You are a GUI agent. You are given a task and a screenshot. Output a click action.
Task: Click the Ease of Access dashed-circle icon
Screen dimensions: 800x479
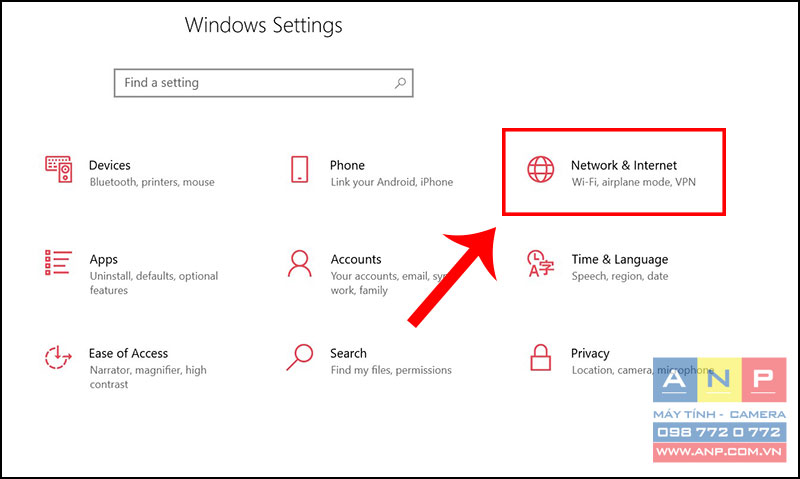(58, 357)
